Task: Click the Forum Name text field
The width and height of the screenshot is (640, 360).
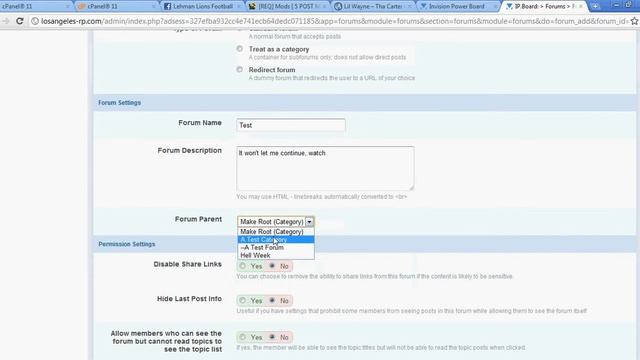Action: [x=291, y=125]
